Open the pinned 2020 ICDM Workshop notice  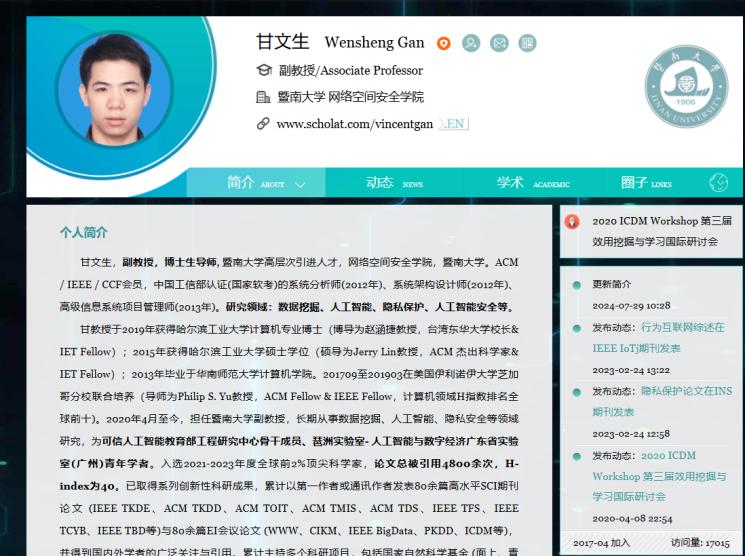pos(662,231)
